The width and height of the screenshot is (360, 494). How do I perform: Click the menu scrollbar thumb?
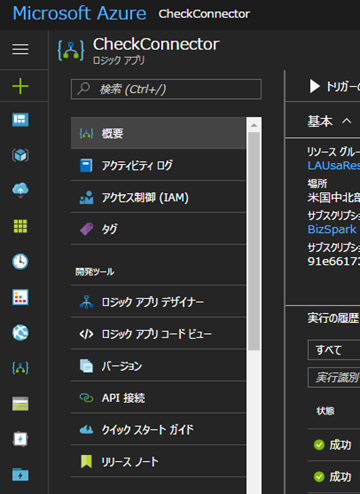[x=254, y=241]
